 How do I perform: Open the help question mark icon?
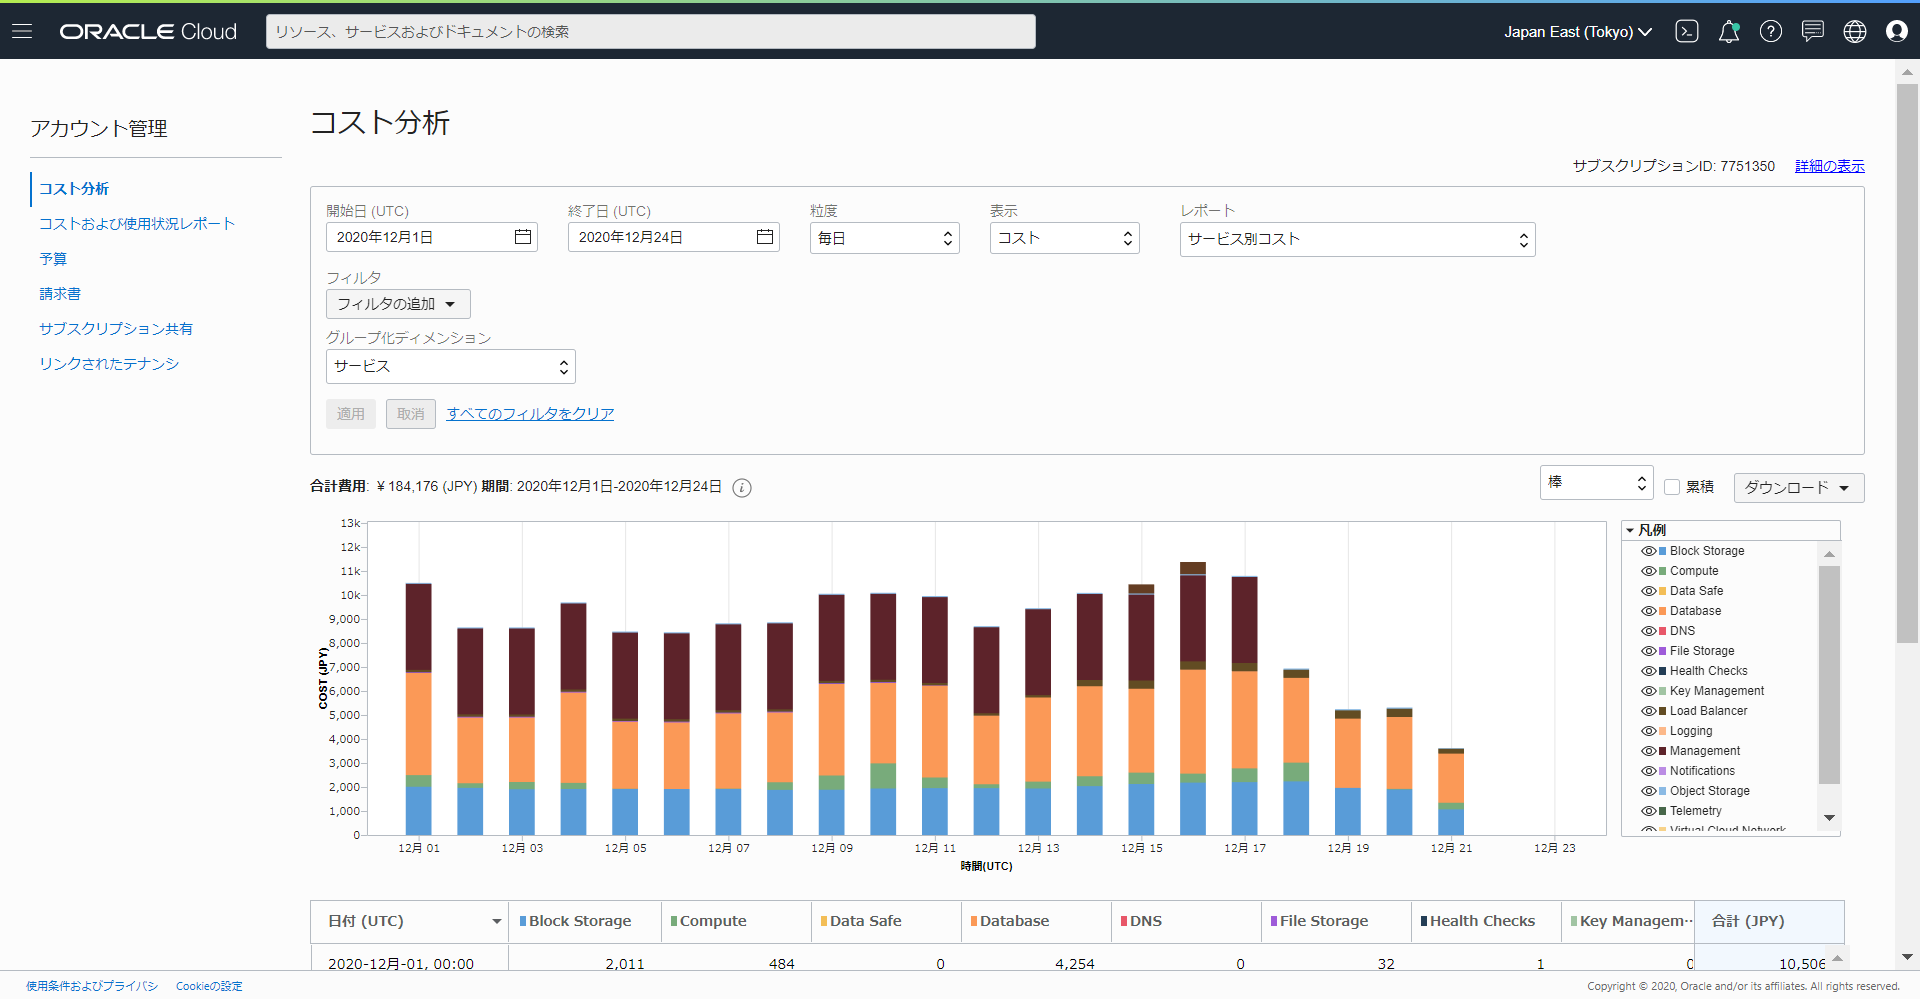pos(1770,31)
